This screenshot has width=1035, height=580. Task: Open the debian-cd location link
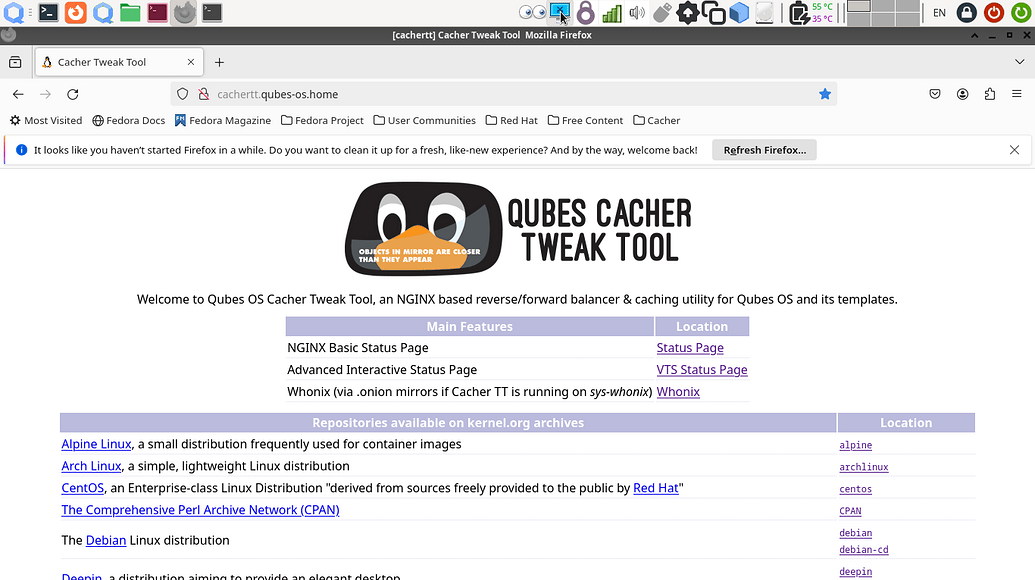pos(863,549)
